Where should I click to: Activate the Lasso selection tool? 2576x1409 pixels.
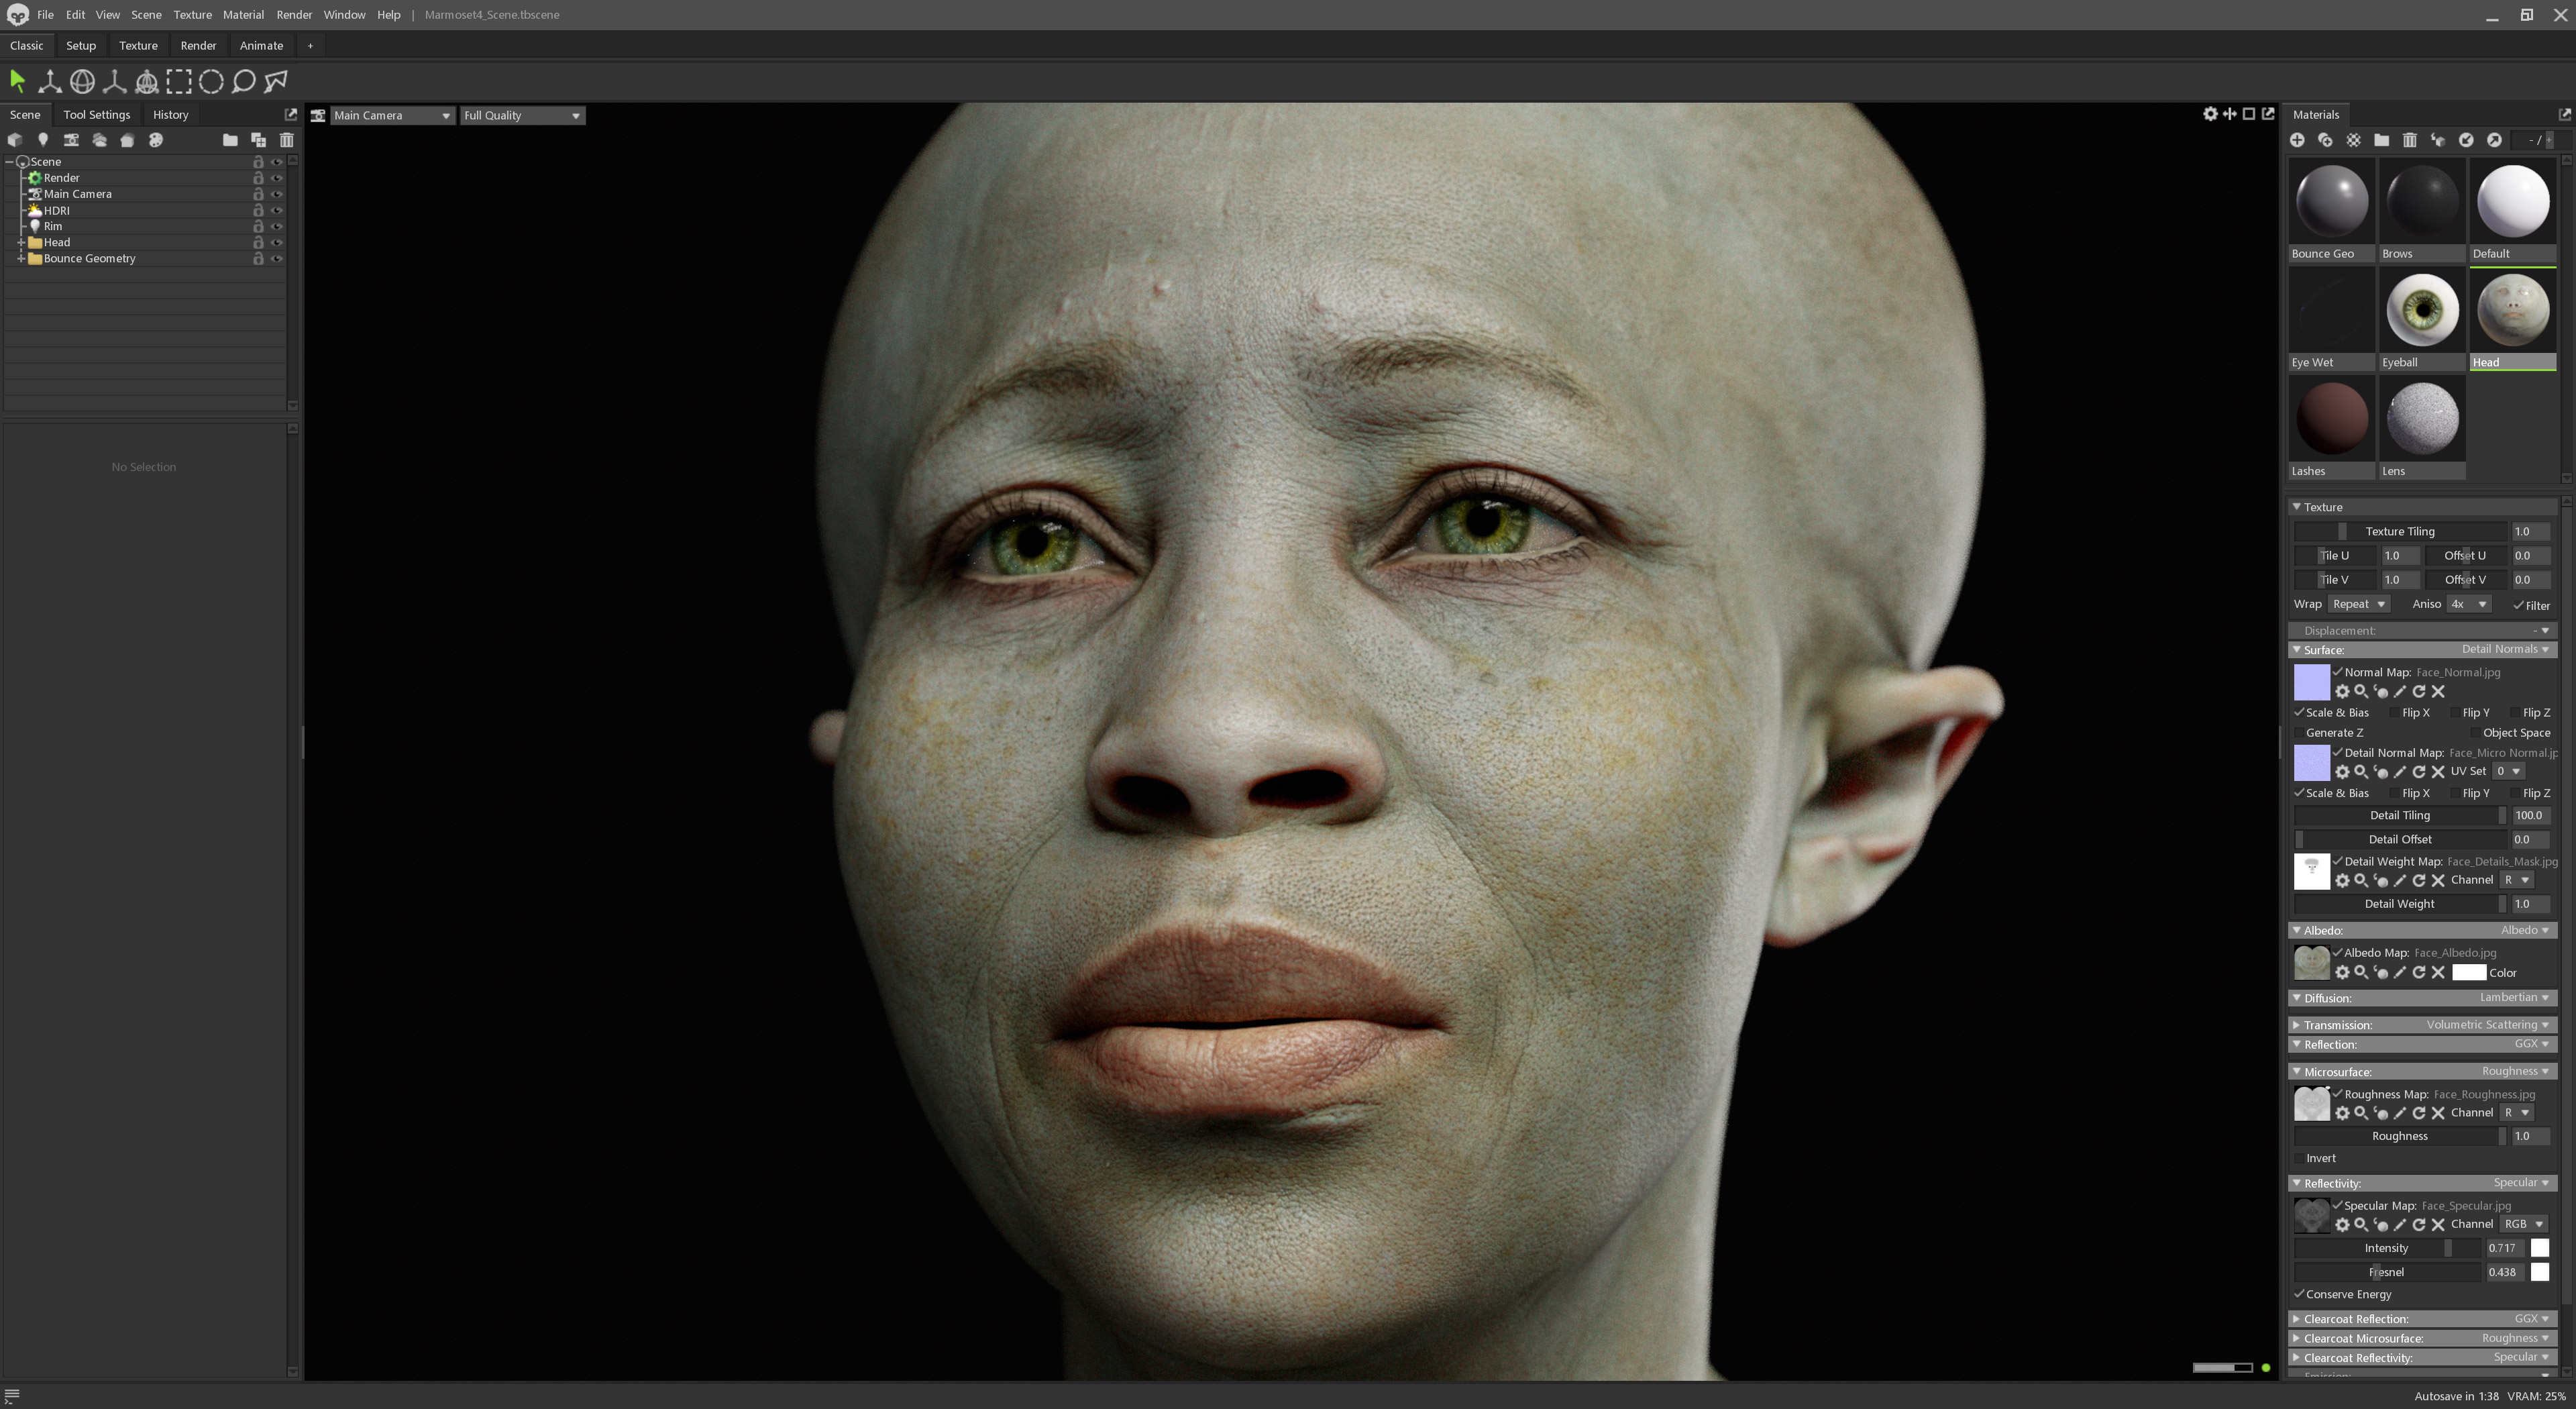tap(243, 82)
